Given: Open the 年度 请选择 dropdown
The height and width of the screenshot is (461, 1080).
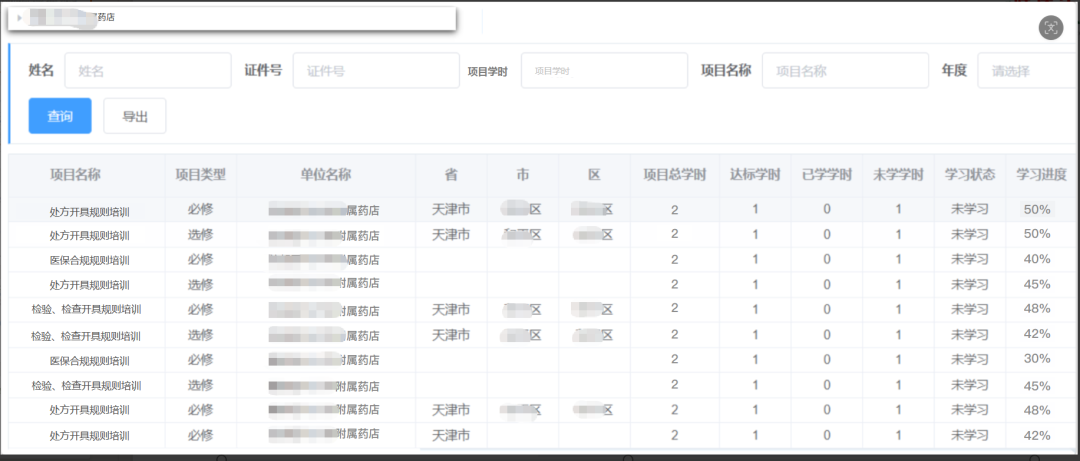Looking at the screenshot, I should click(1026, 70).
